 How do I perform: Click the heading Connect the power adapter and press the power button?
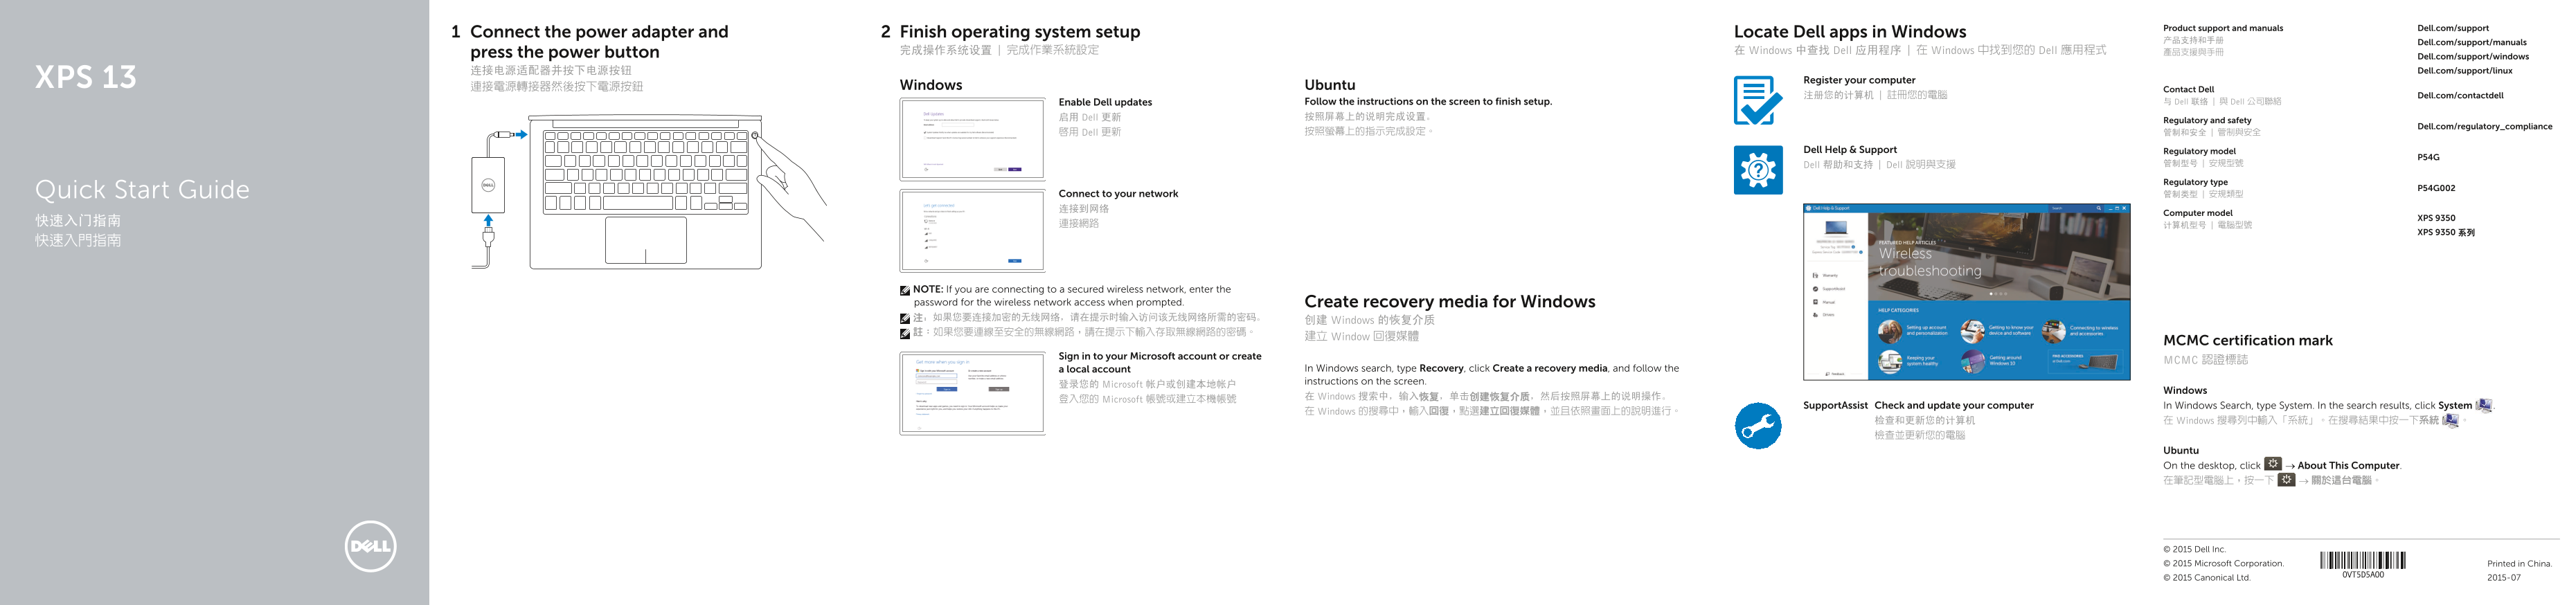[599, 42]
